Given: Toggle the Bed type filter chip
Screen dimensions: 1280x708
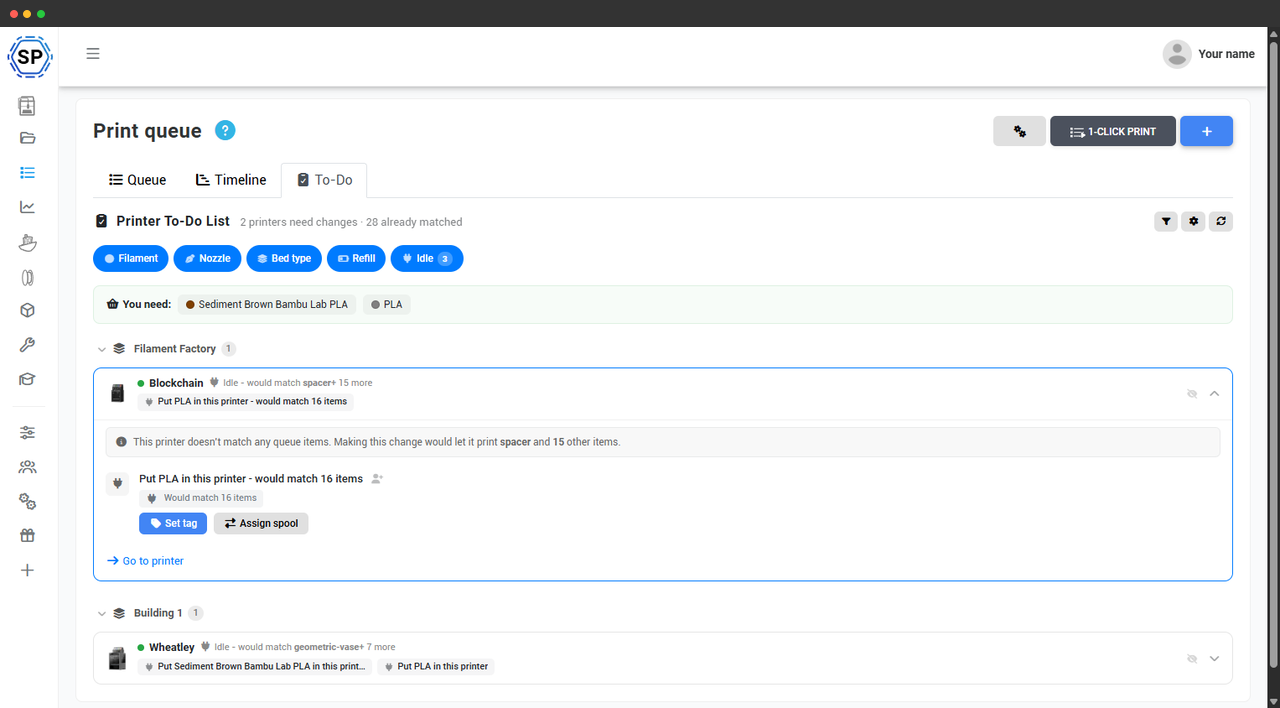Looking at the screenshot, I should (284, 258).
